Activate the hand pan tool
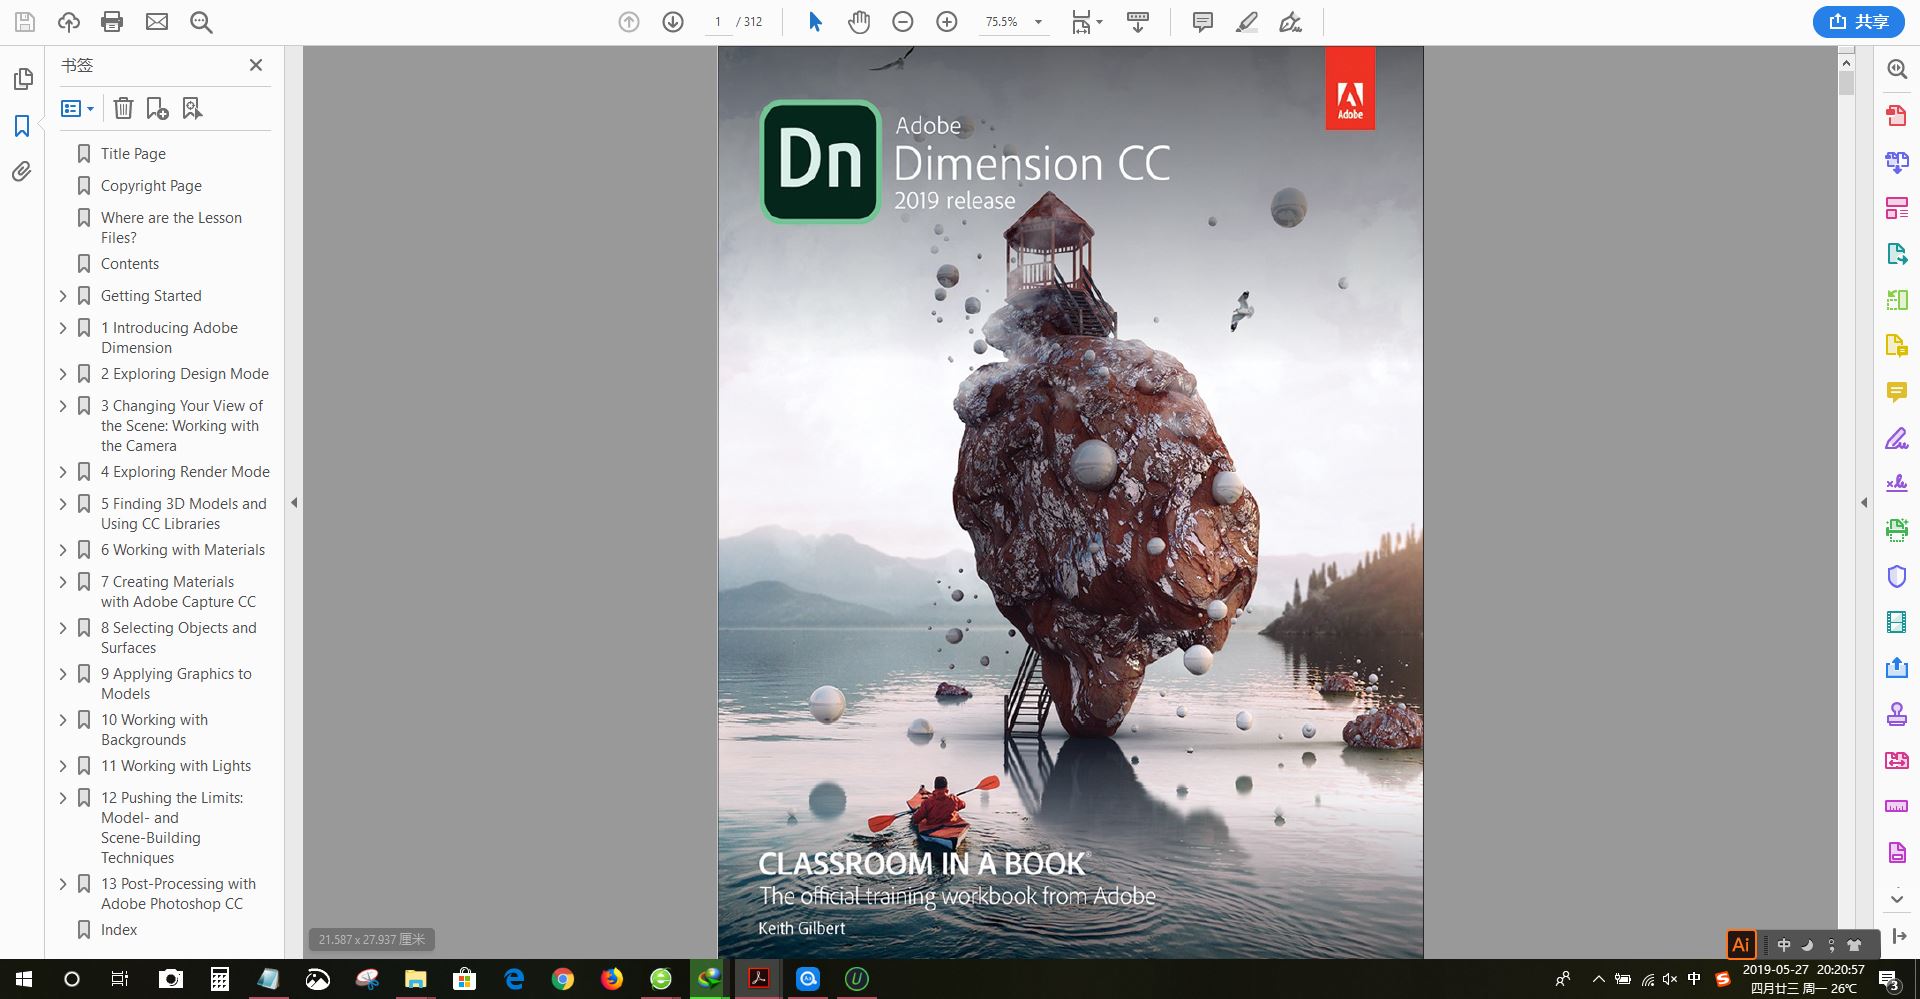The width and height of the screenshot is (1920, 999). click(859, 22)
